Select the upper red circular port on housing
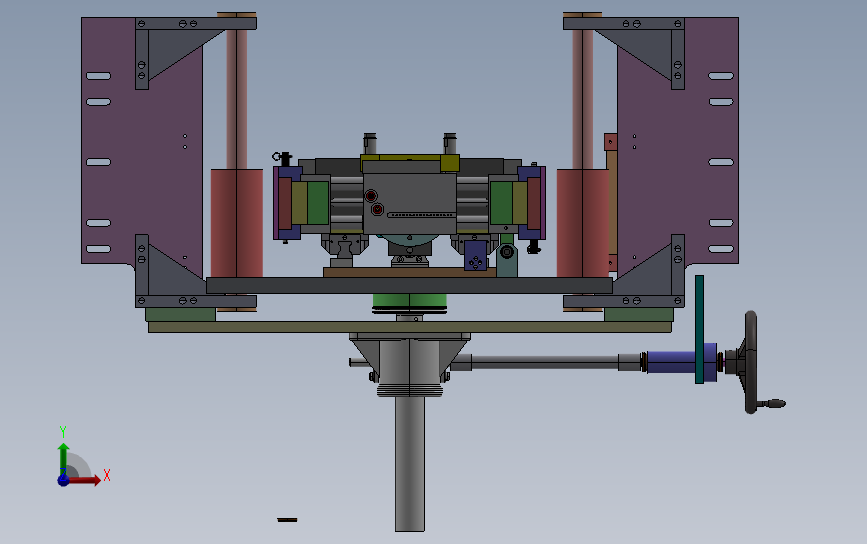This screenshot has height=544, width=867. click(371, 196)
